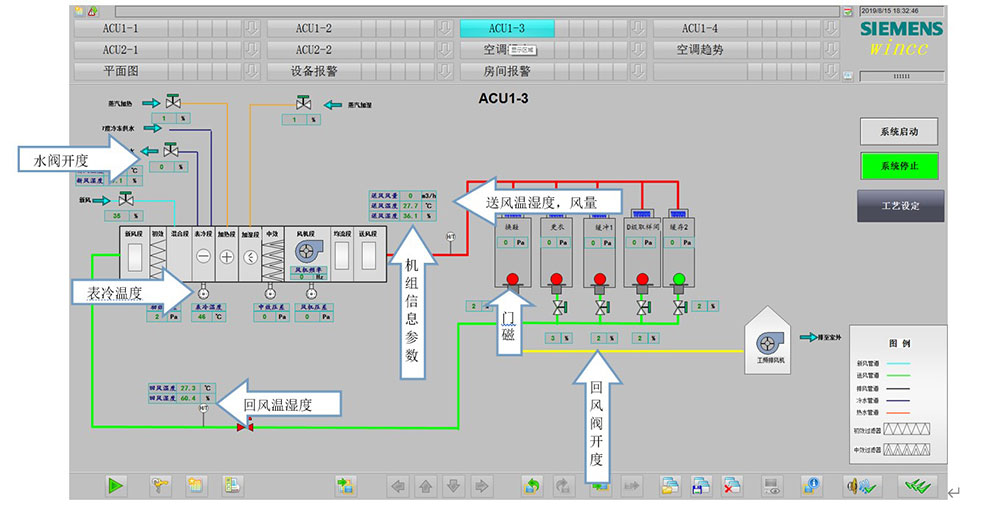The height and width of the screenshot is (505, 1000).
Task: Expand the arrow next to 空调趋势
Action: 830,50
